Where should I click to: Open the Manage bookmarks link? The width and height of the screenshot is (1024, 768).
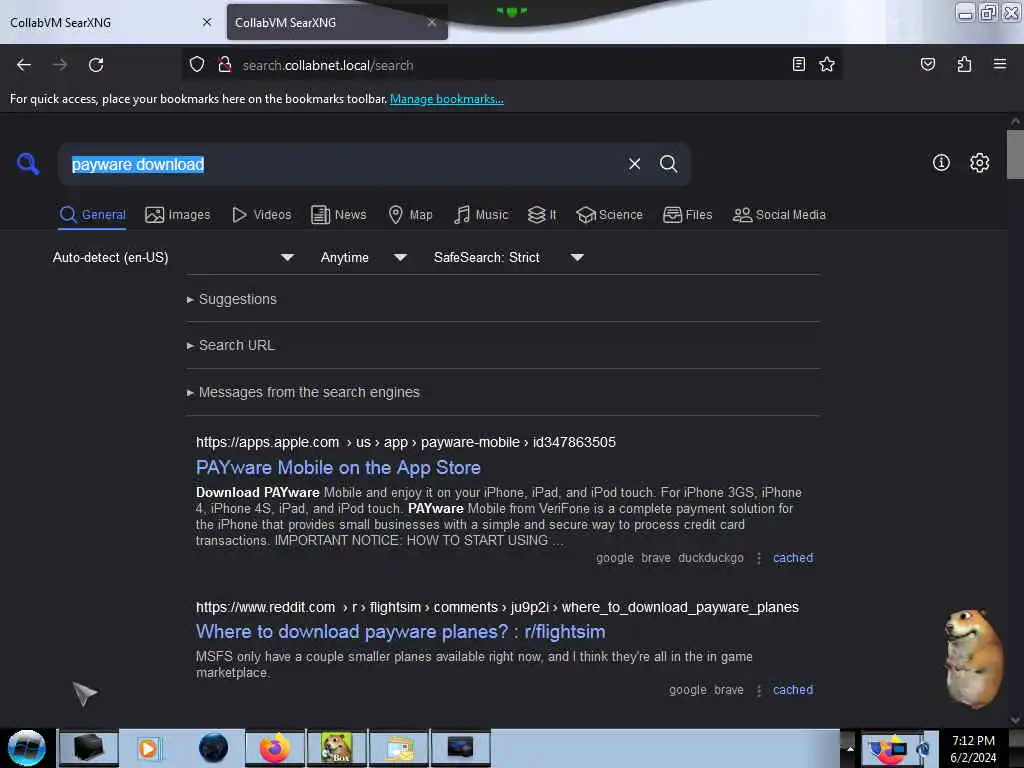447,99
